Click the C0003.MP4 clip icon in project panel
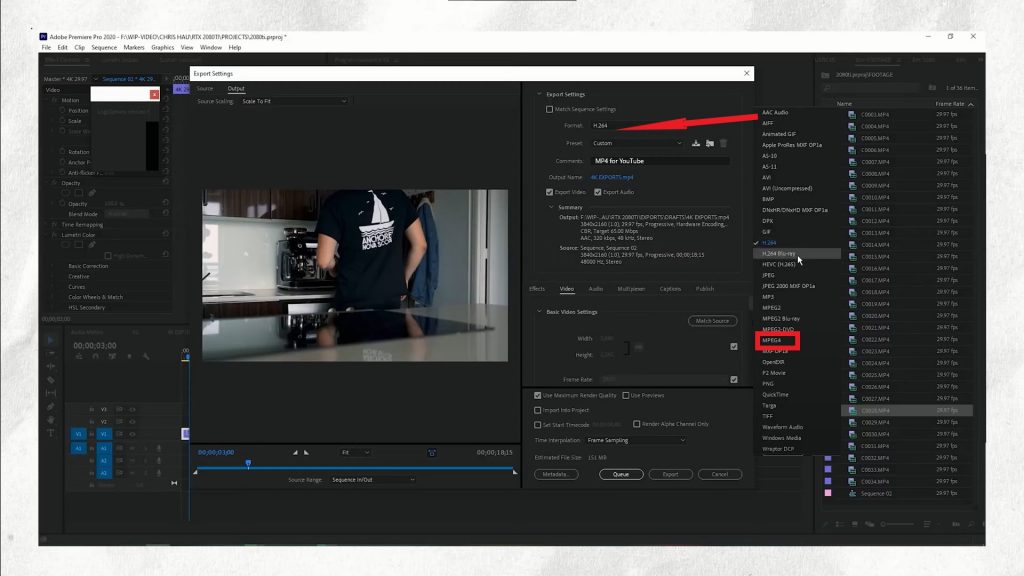This screenshot has height=576, width=1024. click(852, 114)
